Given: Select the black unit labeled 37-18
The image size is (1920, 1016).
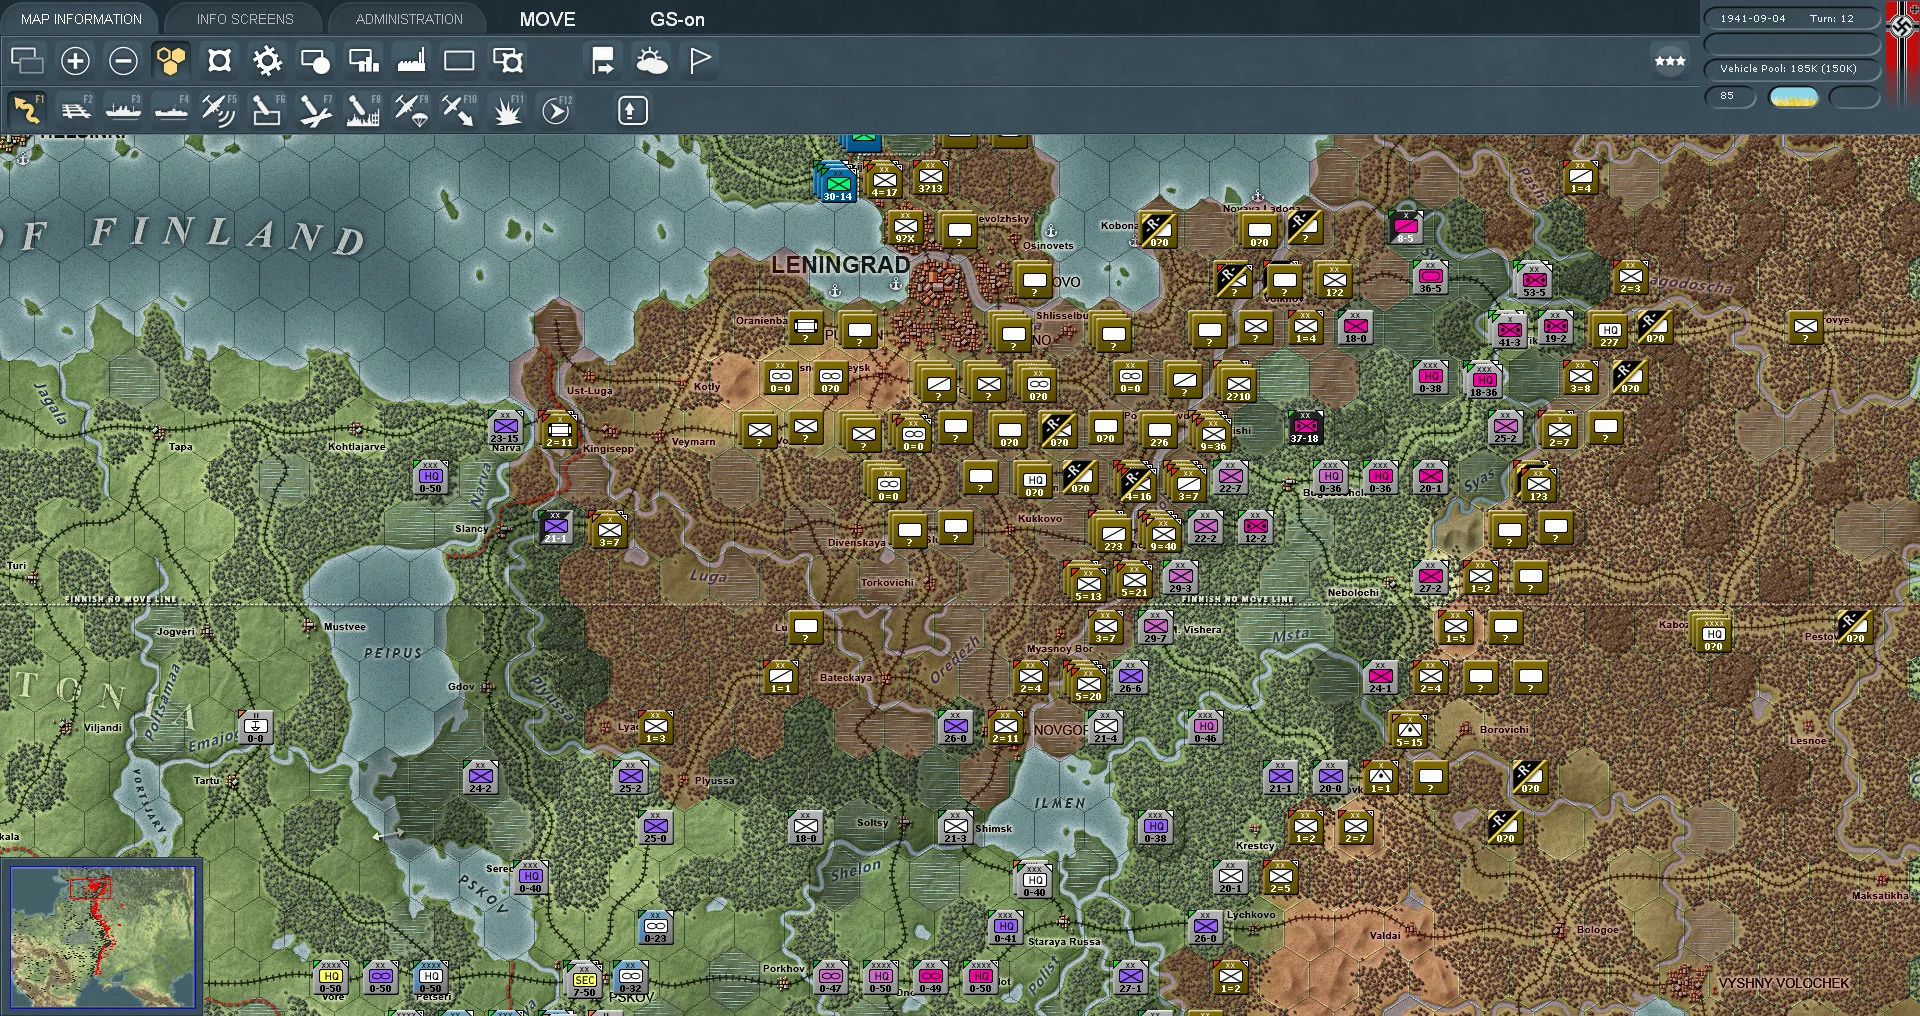Looking at the screenshot, I should [1305, 427].
